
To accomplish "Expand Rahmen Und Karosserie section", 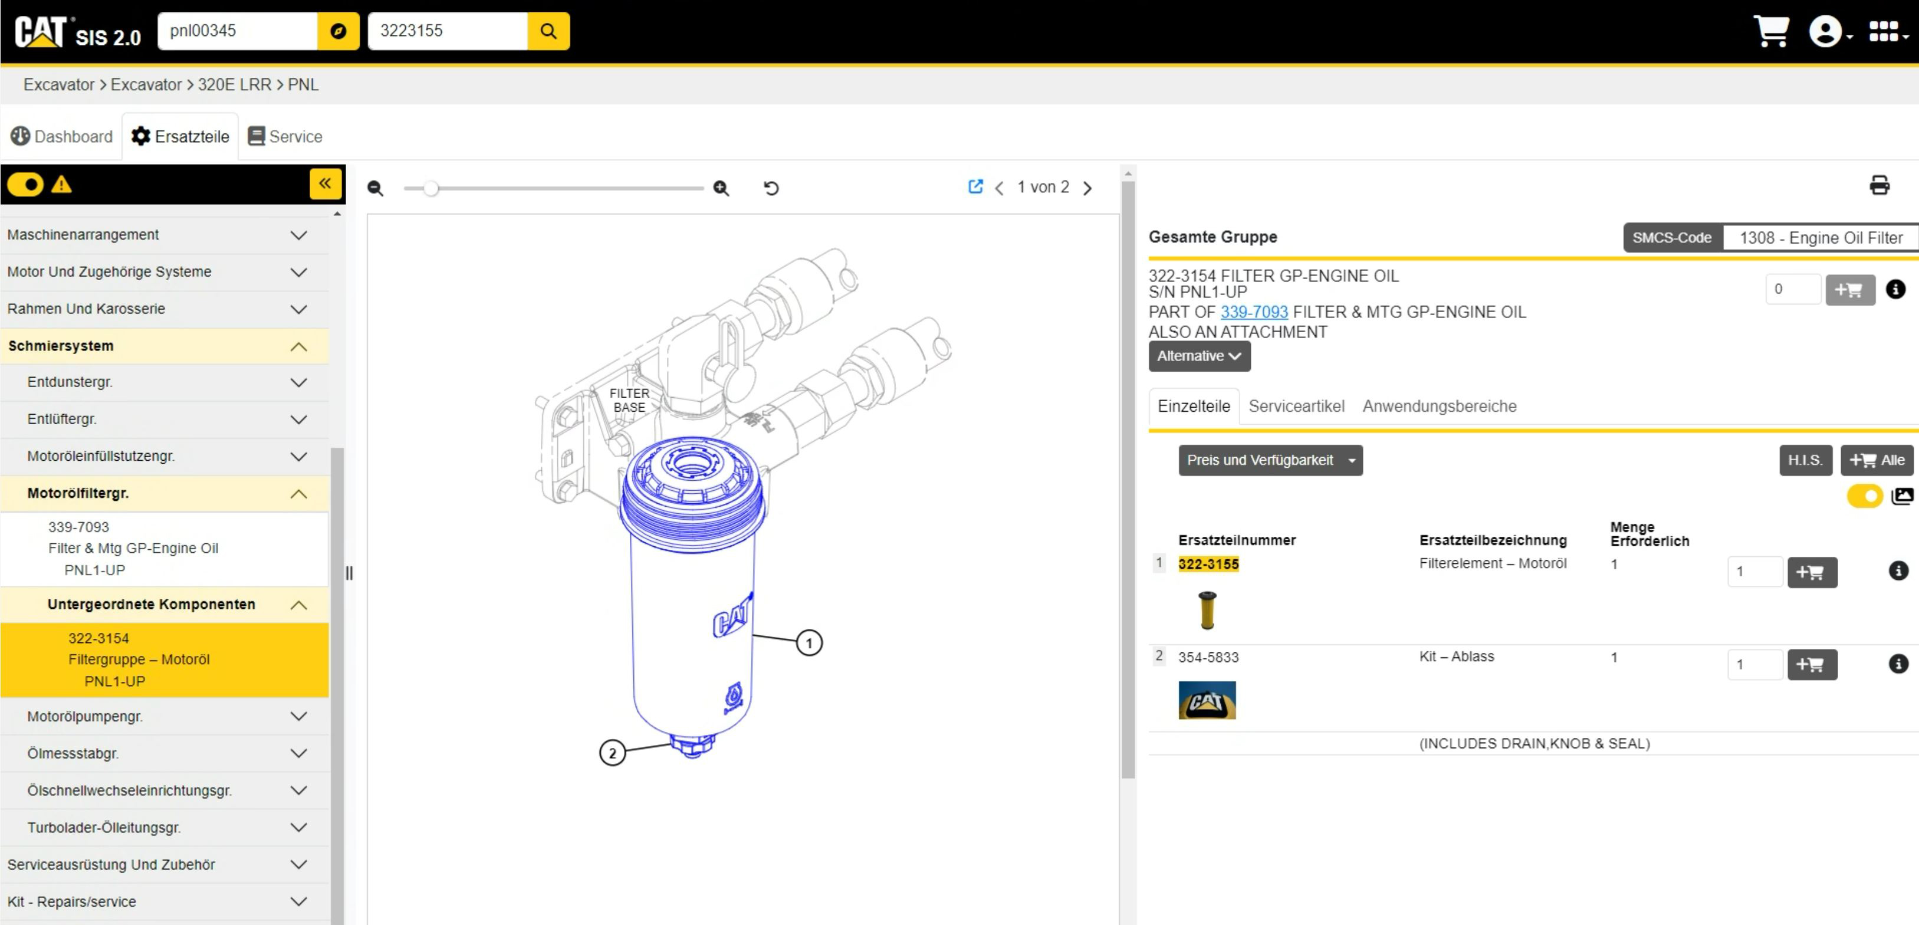I will coord(164,309).
